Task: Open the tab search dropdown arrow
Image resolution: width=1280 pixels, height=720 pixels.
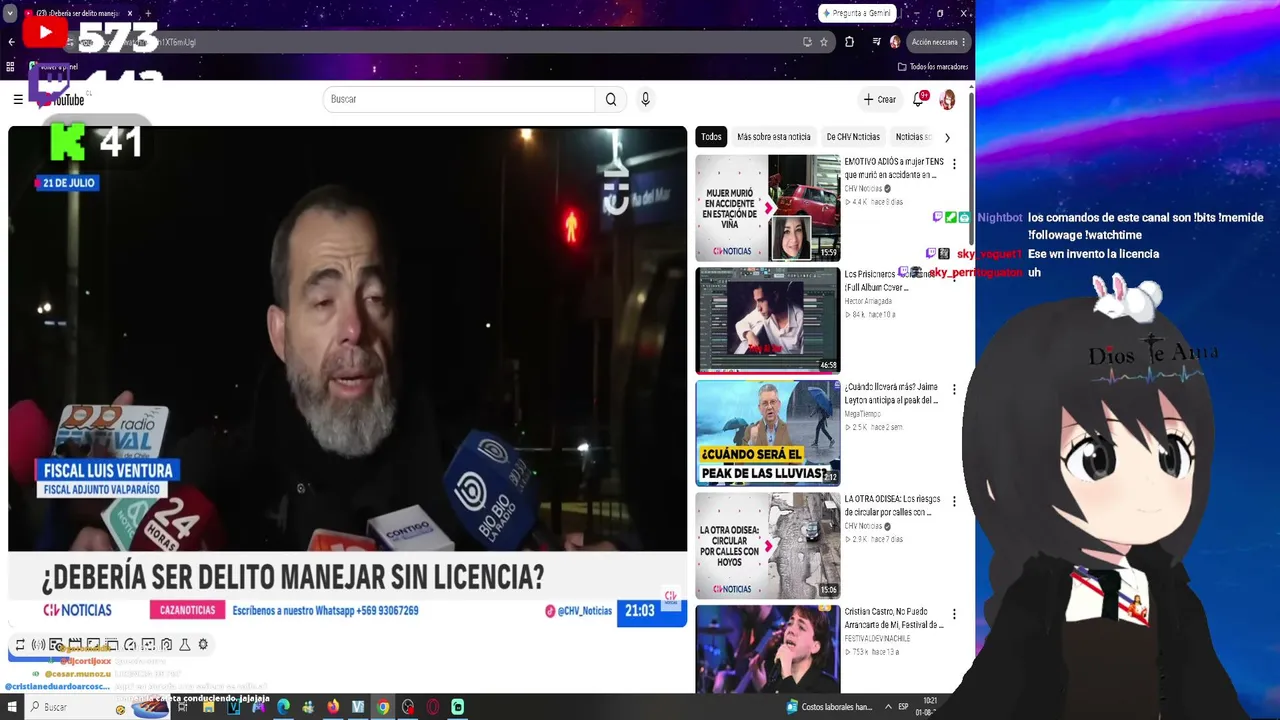Action: (x=10, y=14)
